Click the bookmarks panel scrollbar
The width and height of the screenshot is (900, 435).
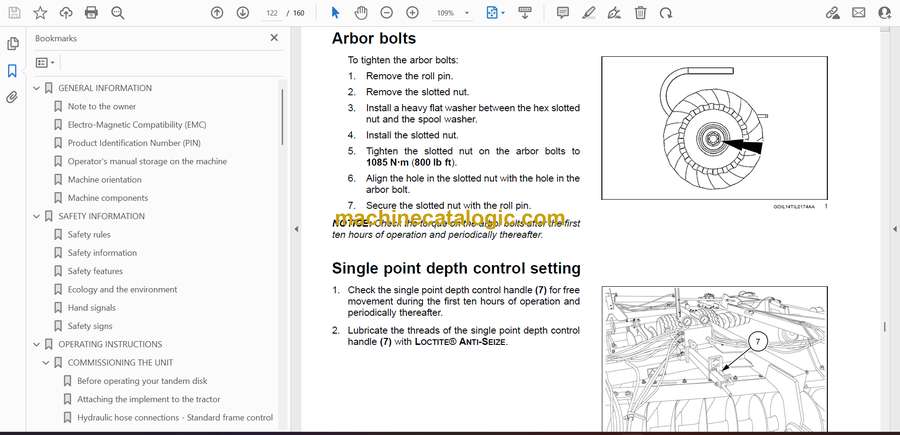coord(282,118)
